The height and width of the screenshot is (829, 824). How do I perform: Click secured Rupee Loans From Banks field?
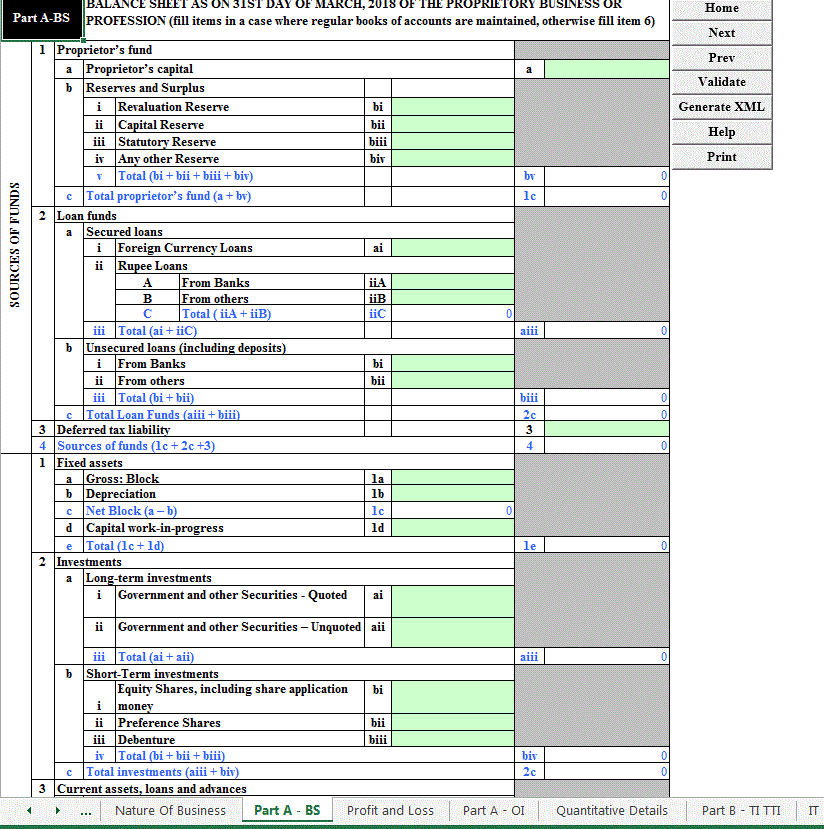tap(452, 282)
